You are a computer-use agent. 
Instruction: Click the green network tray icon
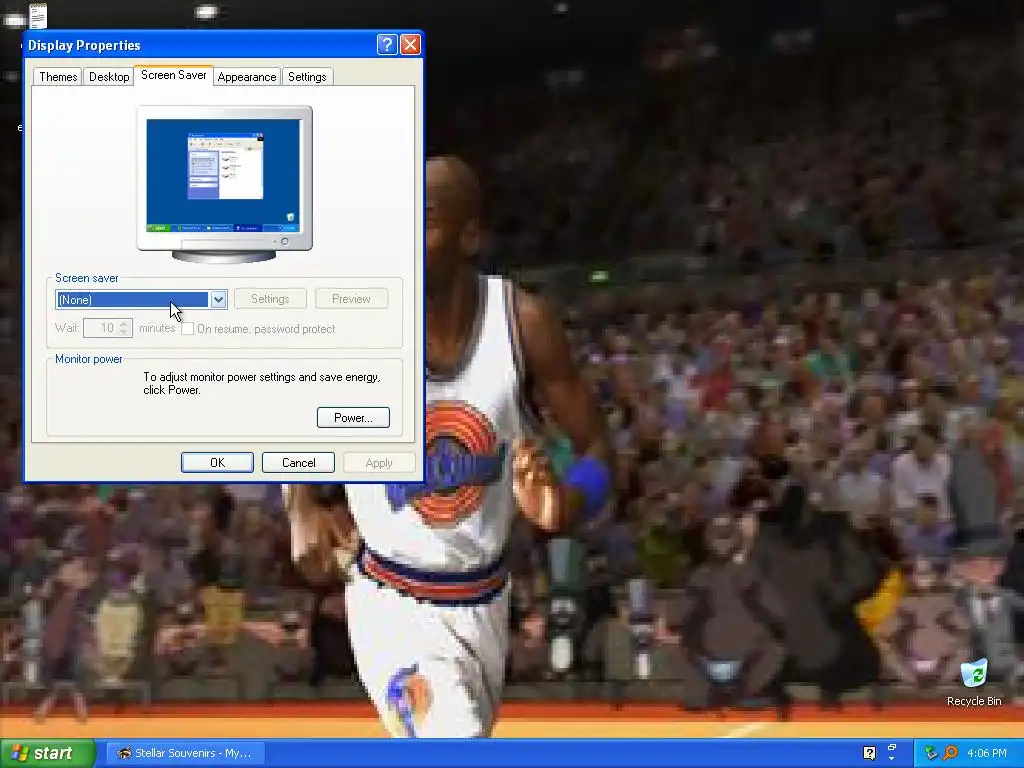coord(931,753)
